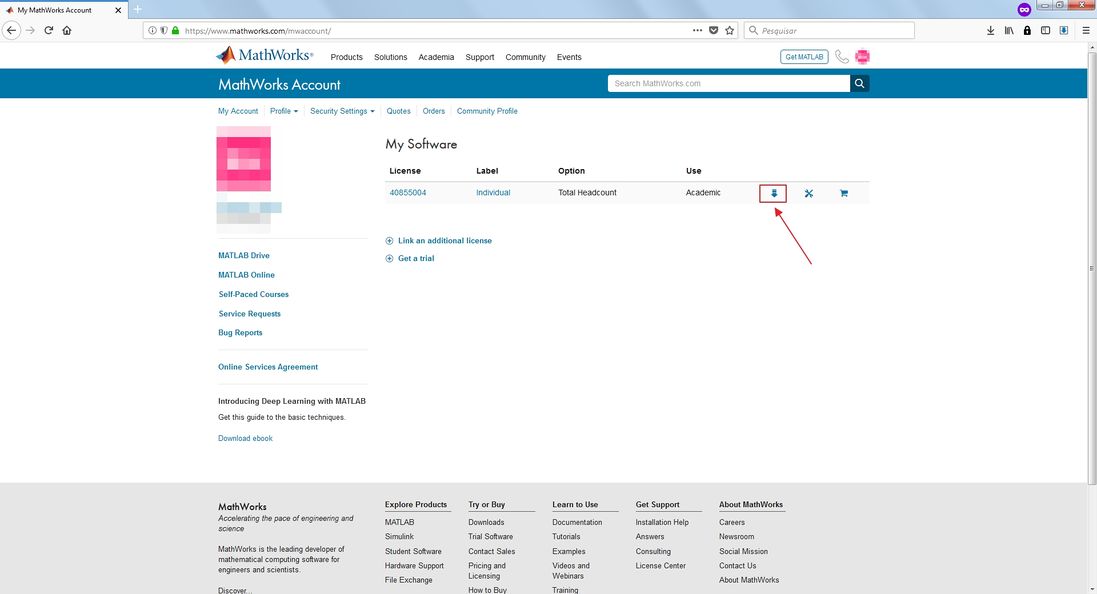Reload the page with the refresh icon
The height and width of the screenshot is (594, 1097).
(48, 30)
